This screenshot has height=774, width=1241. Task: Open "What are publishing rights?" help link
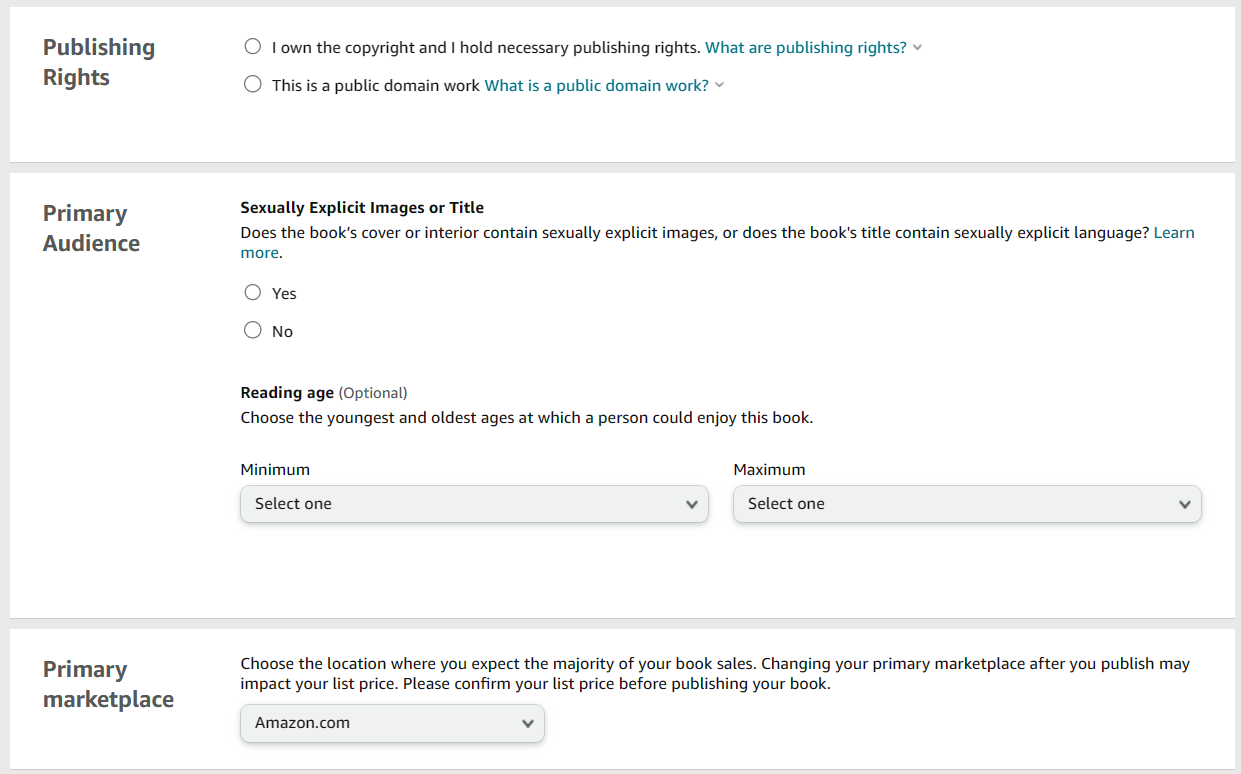click(805, 47)
